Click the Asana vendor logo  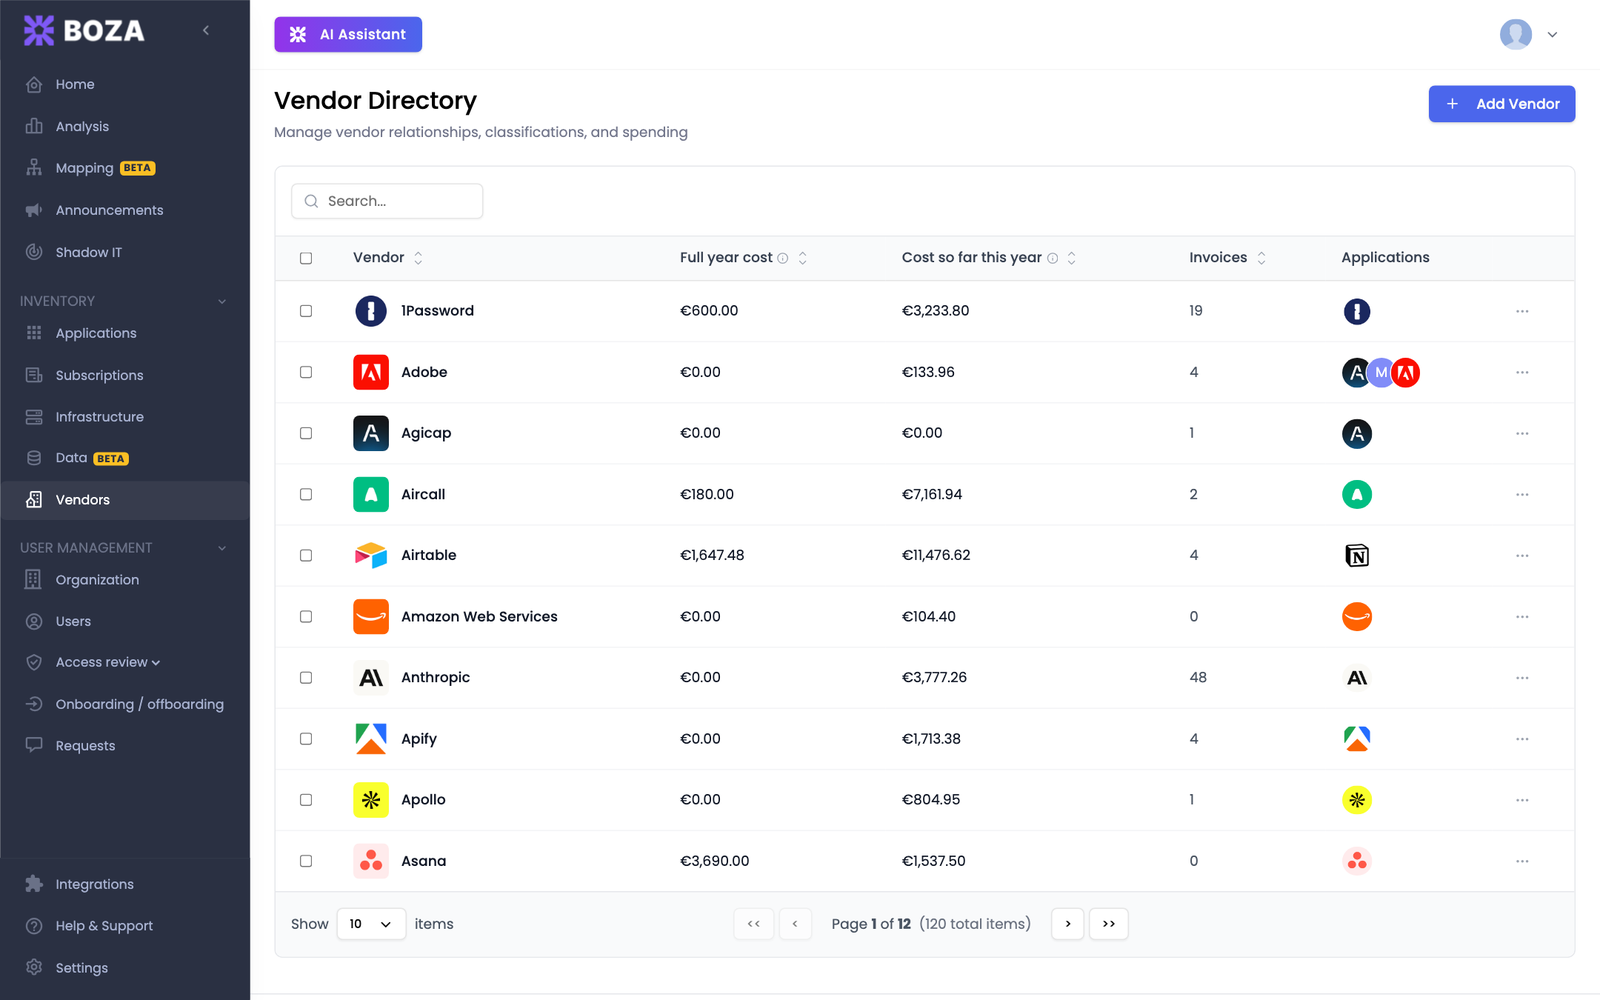pyautogui.click(x=371, y=861)
